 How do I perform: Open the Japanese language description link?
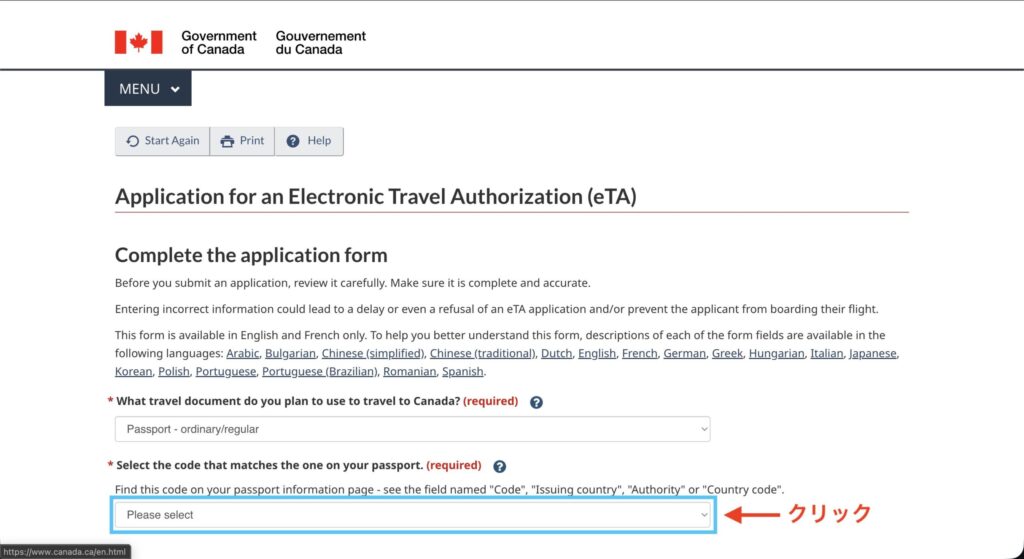coord(873,354)
